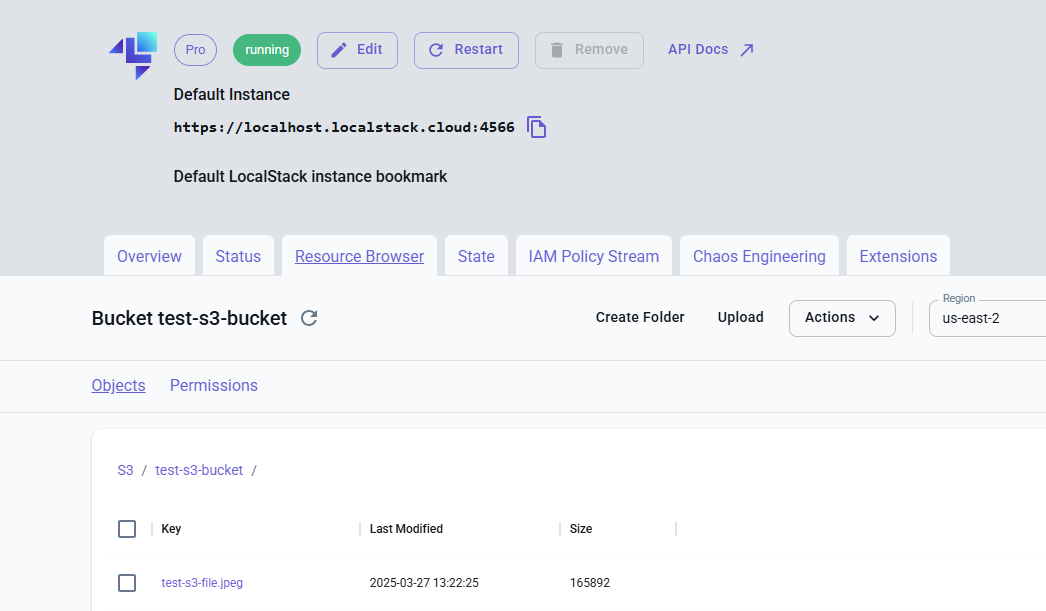1046x611 pixels.
Task: Check the test-s3-file.jpeg row checkbox
Action: coord(127,583)
